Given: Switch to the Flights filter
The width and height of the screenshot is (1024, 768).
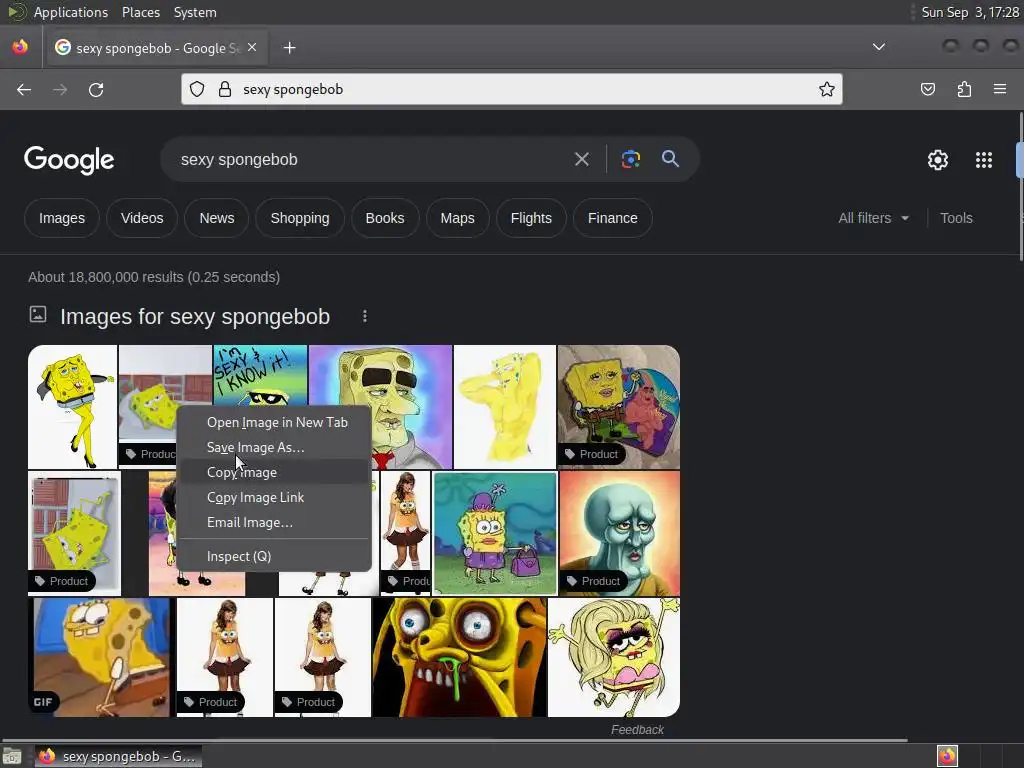Looking at the screenshot, I should (531, 218).
